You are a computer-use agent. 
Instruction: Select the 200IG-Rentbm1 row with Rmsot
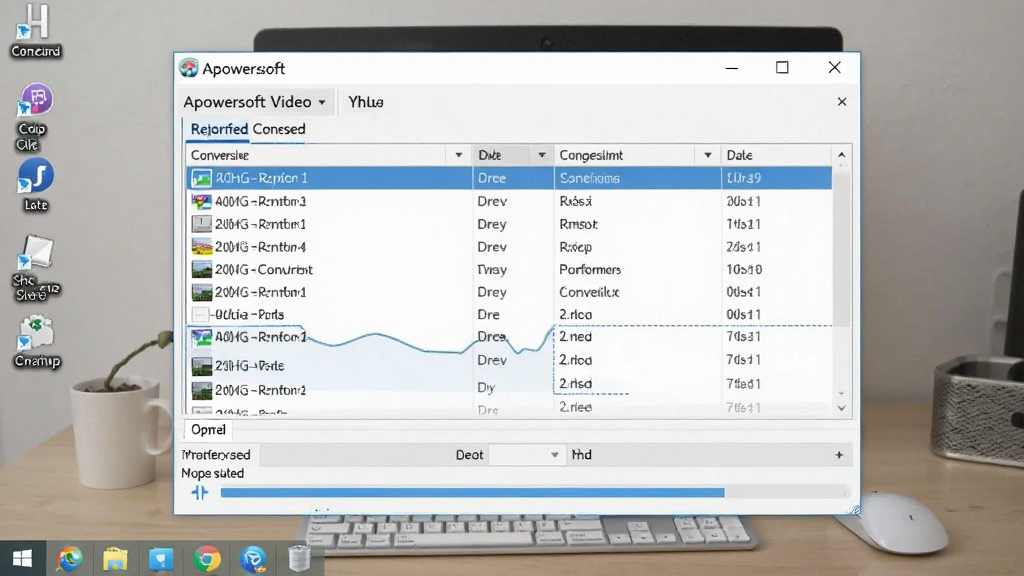pos(509,224)
